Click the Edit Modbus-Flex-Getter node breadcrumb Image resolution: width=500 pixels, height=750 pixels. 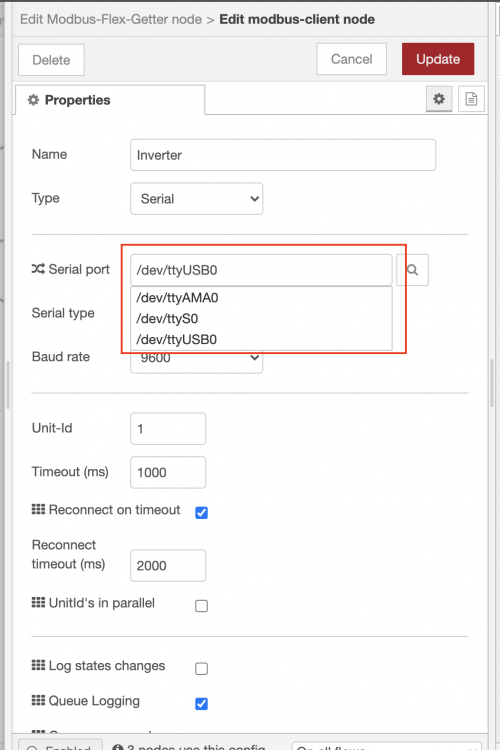[x=111, y=19]
